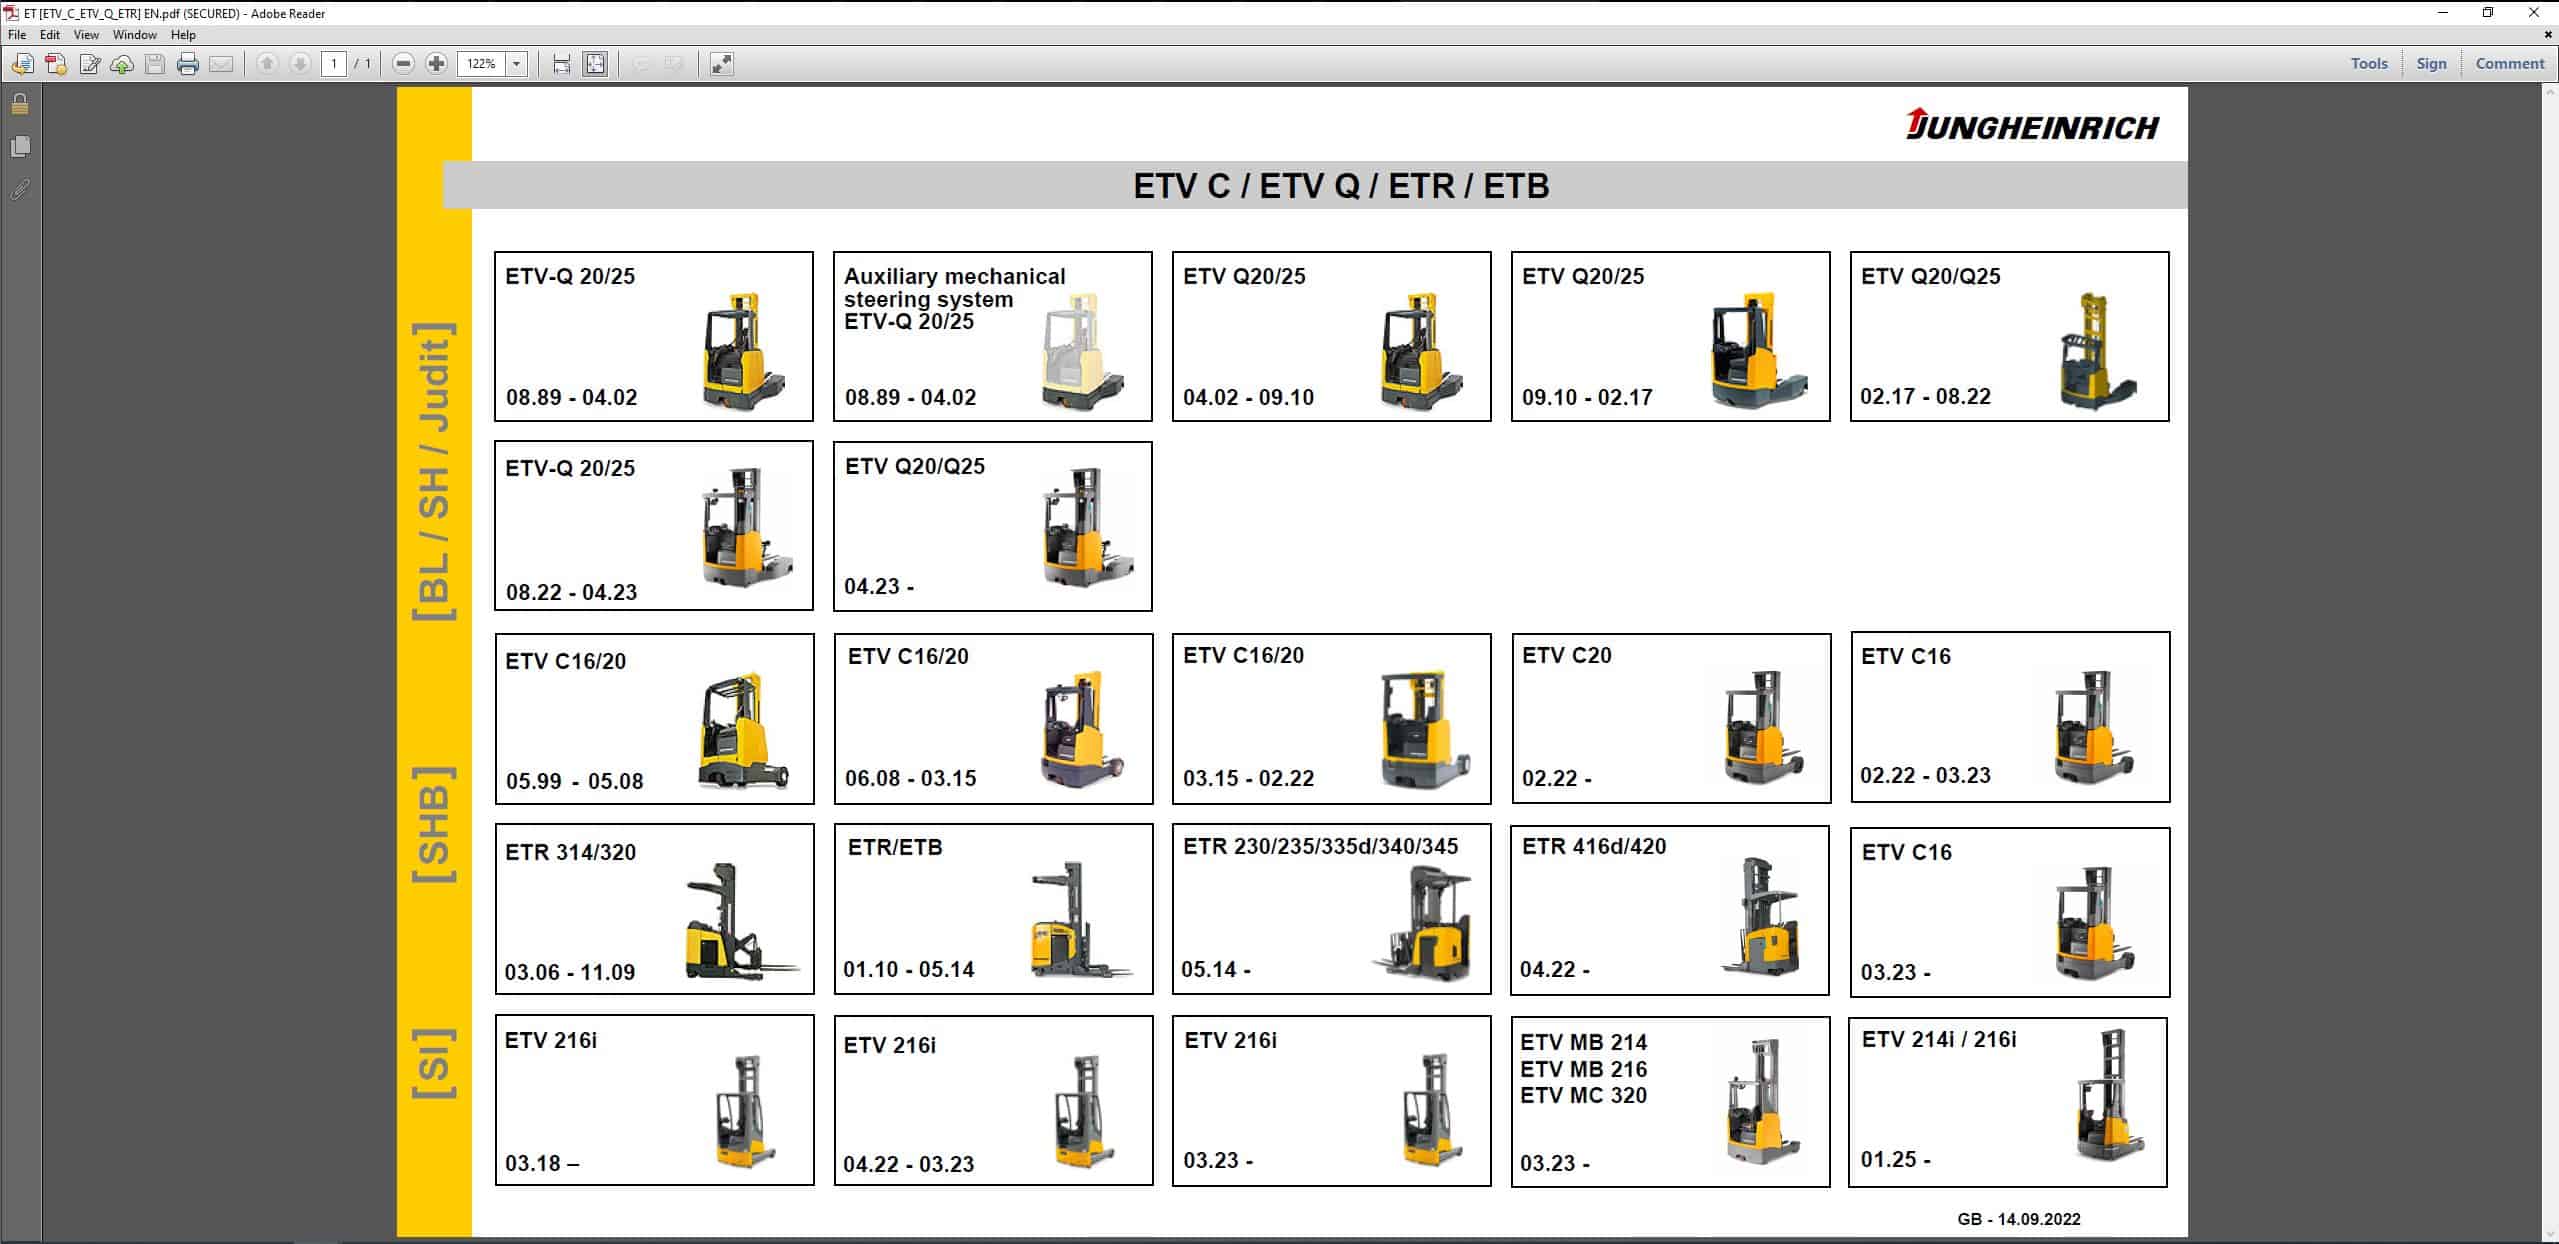Open the ETV 216i 03.18 card
The height and width of the screenshot is (1244, 2559).
(654, 1100)
